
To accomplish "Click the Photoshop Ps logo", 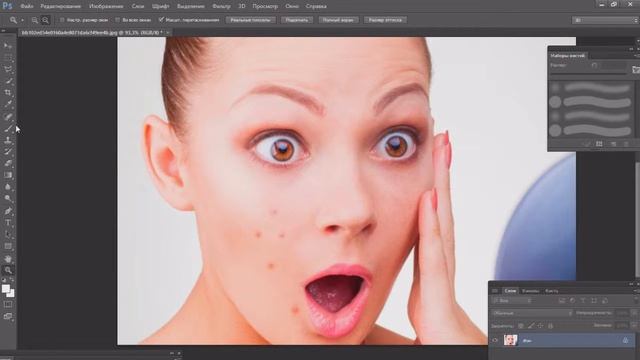I will pyautogui.click(x=7, y=6).
